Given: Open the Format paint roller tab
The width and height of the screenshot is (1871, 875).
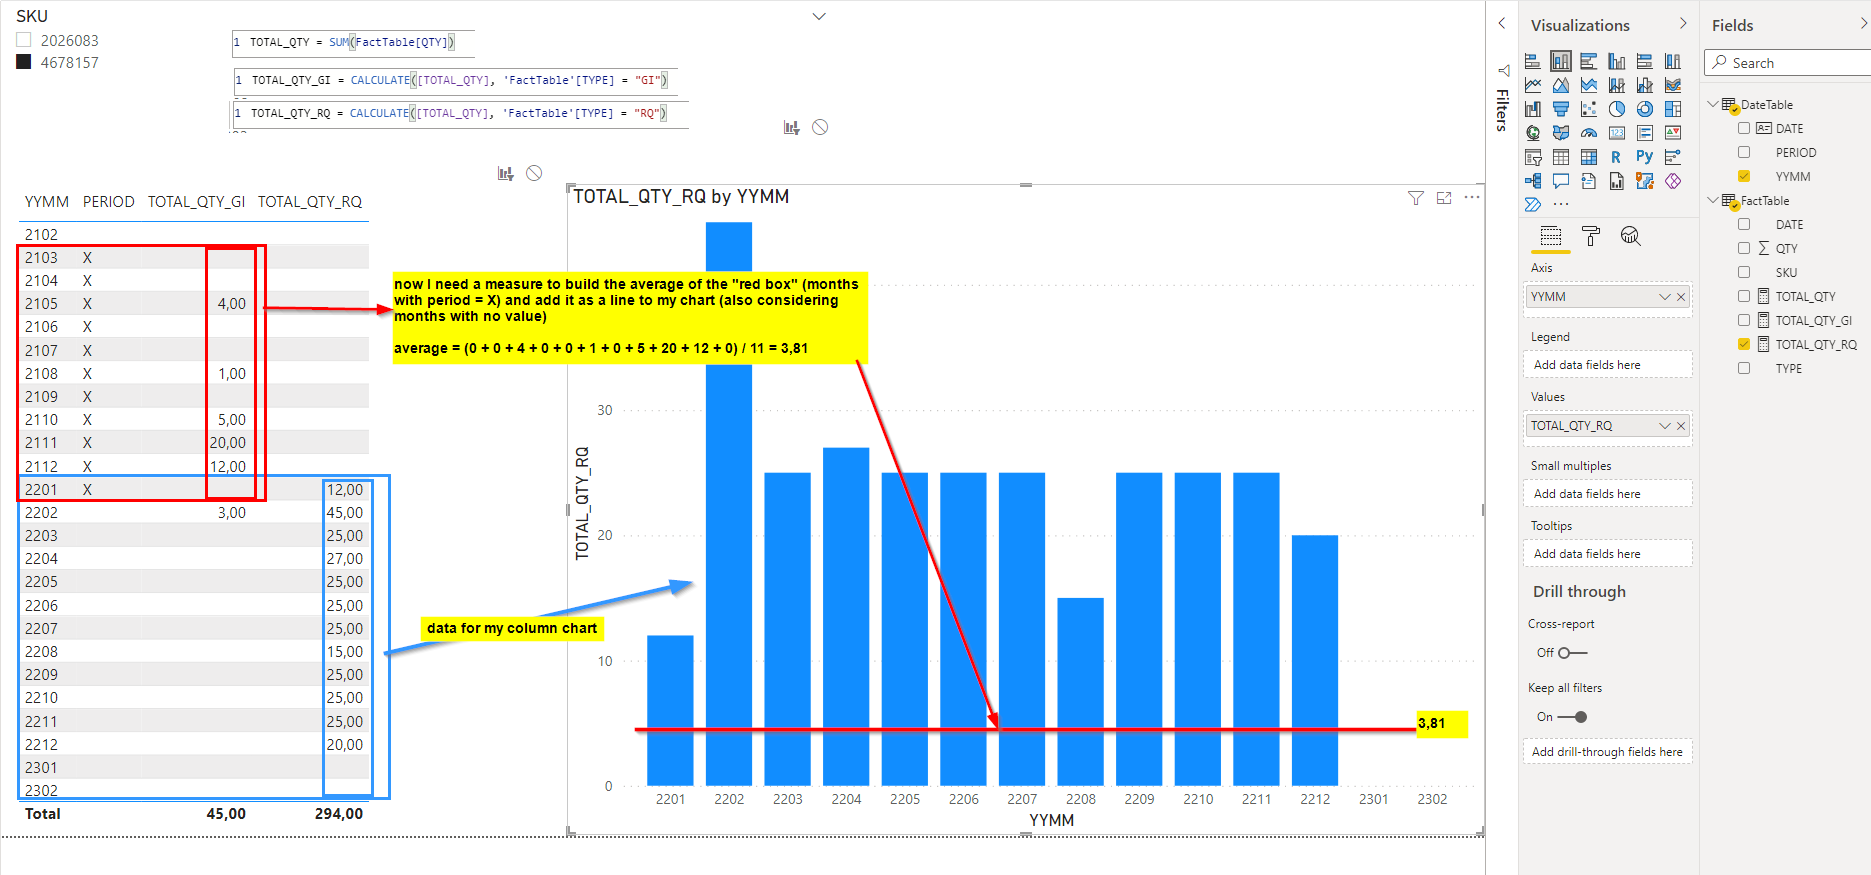Looking at the screenshot, I should [x=1591, y=236].
